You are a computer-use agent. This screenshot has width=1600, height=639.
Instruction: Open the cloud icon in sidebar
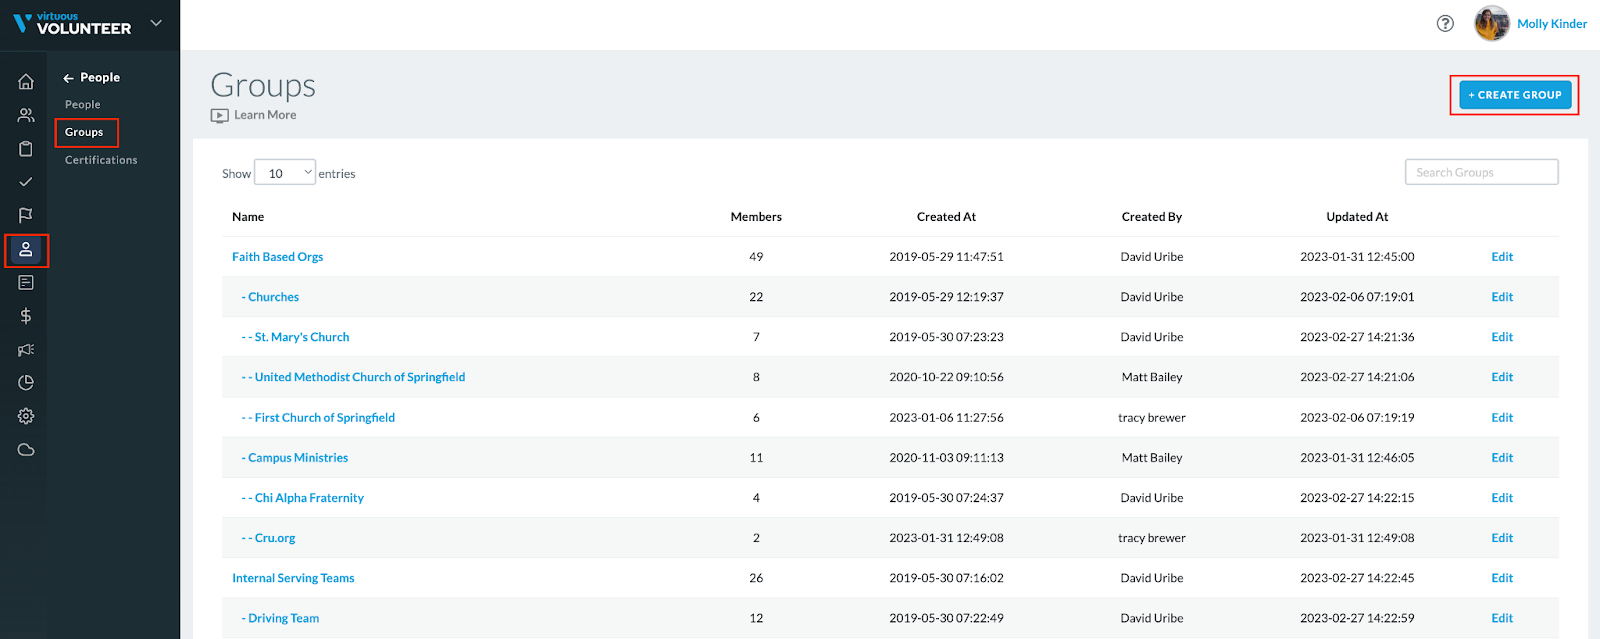pos(26,450)
